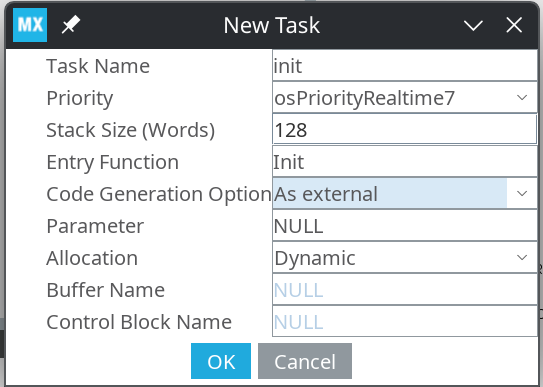Screen dimensions: 543x387
Task: Click the Stack Size (Words) label
Action: tap(131, 130)
